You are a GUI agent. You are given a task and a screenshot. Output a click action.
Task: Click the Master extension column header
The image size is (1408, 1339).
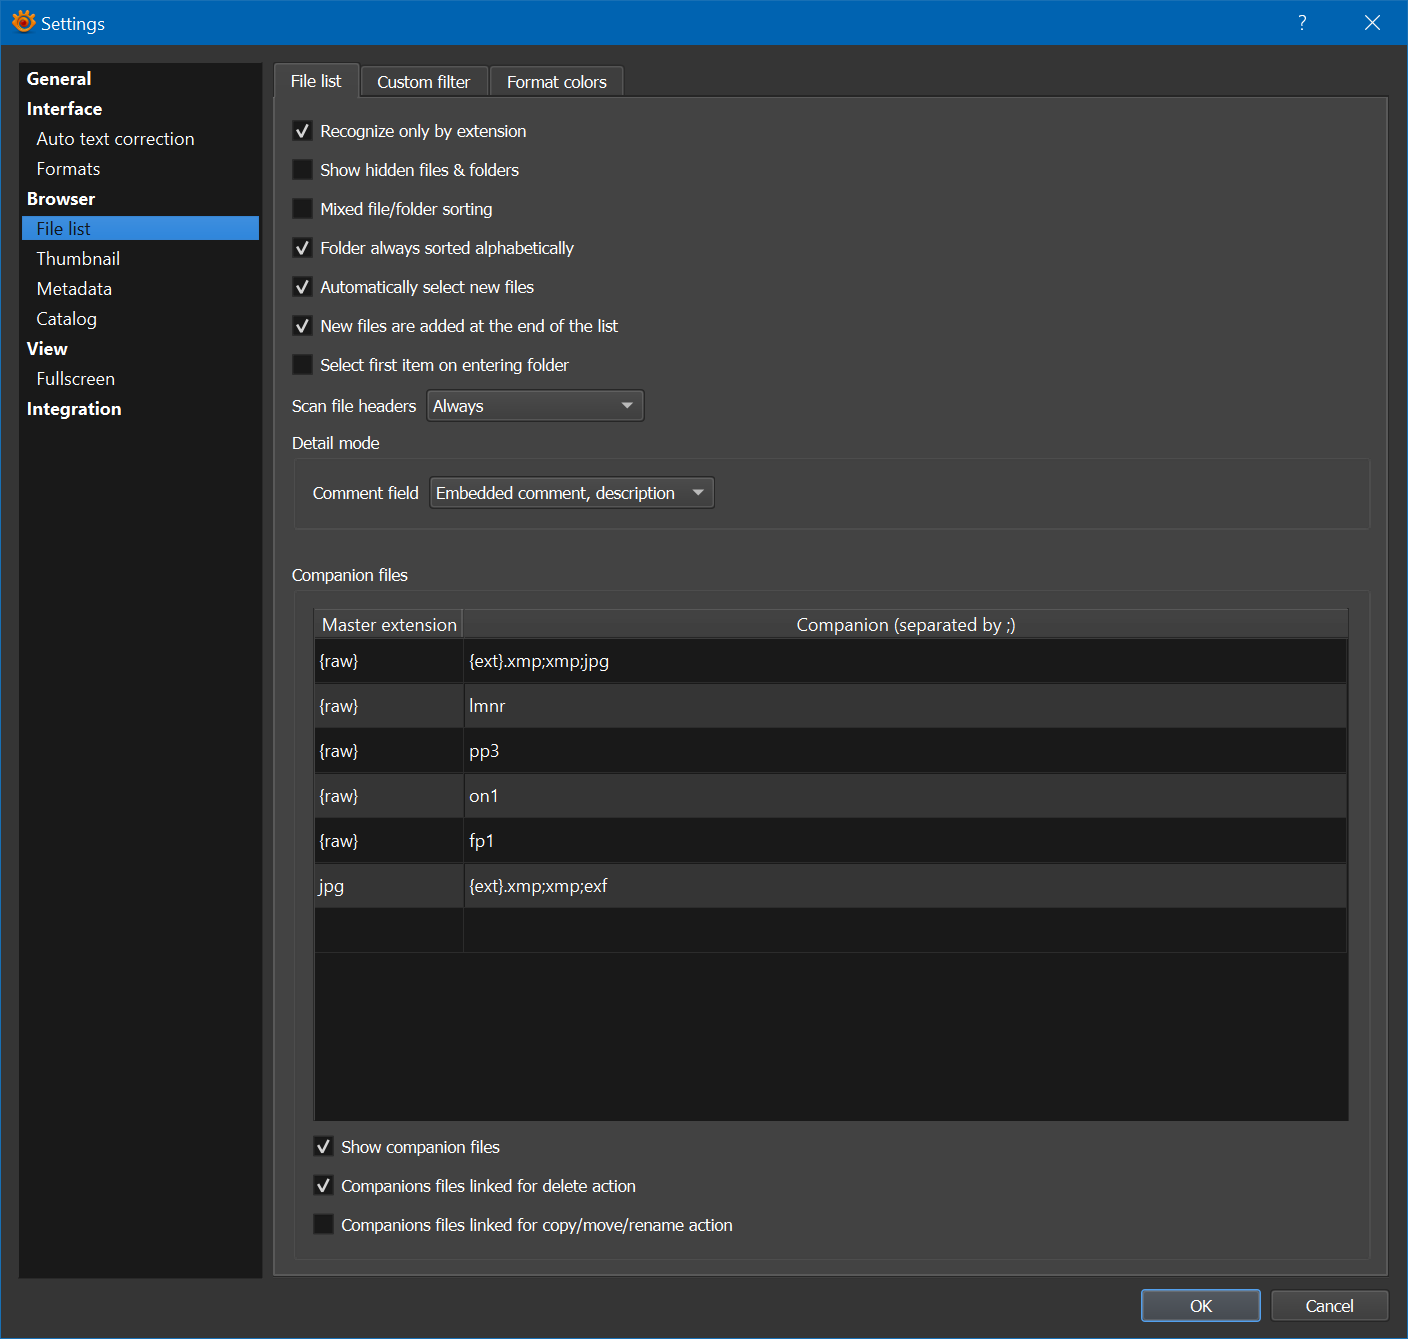pos(388,625)
